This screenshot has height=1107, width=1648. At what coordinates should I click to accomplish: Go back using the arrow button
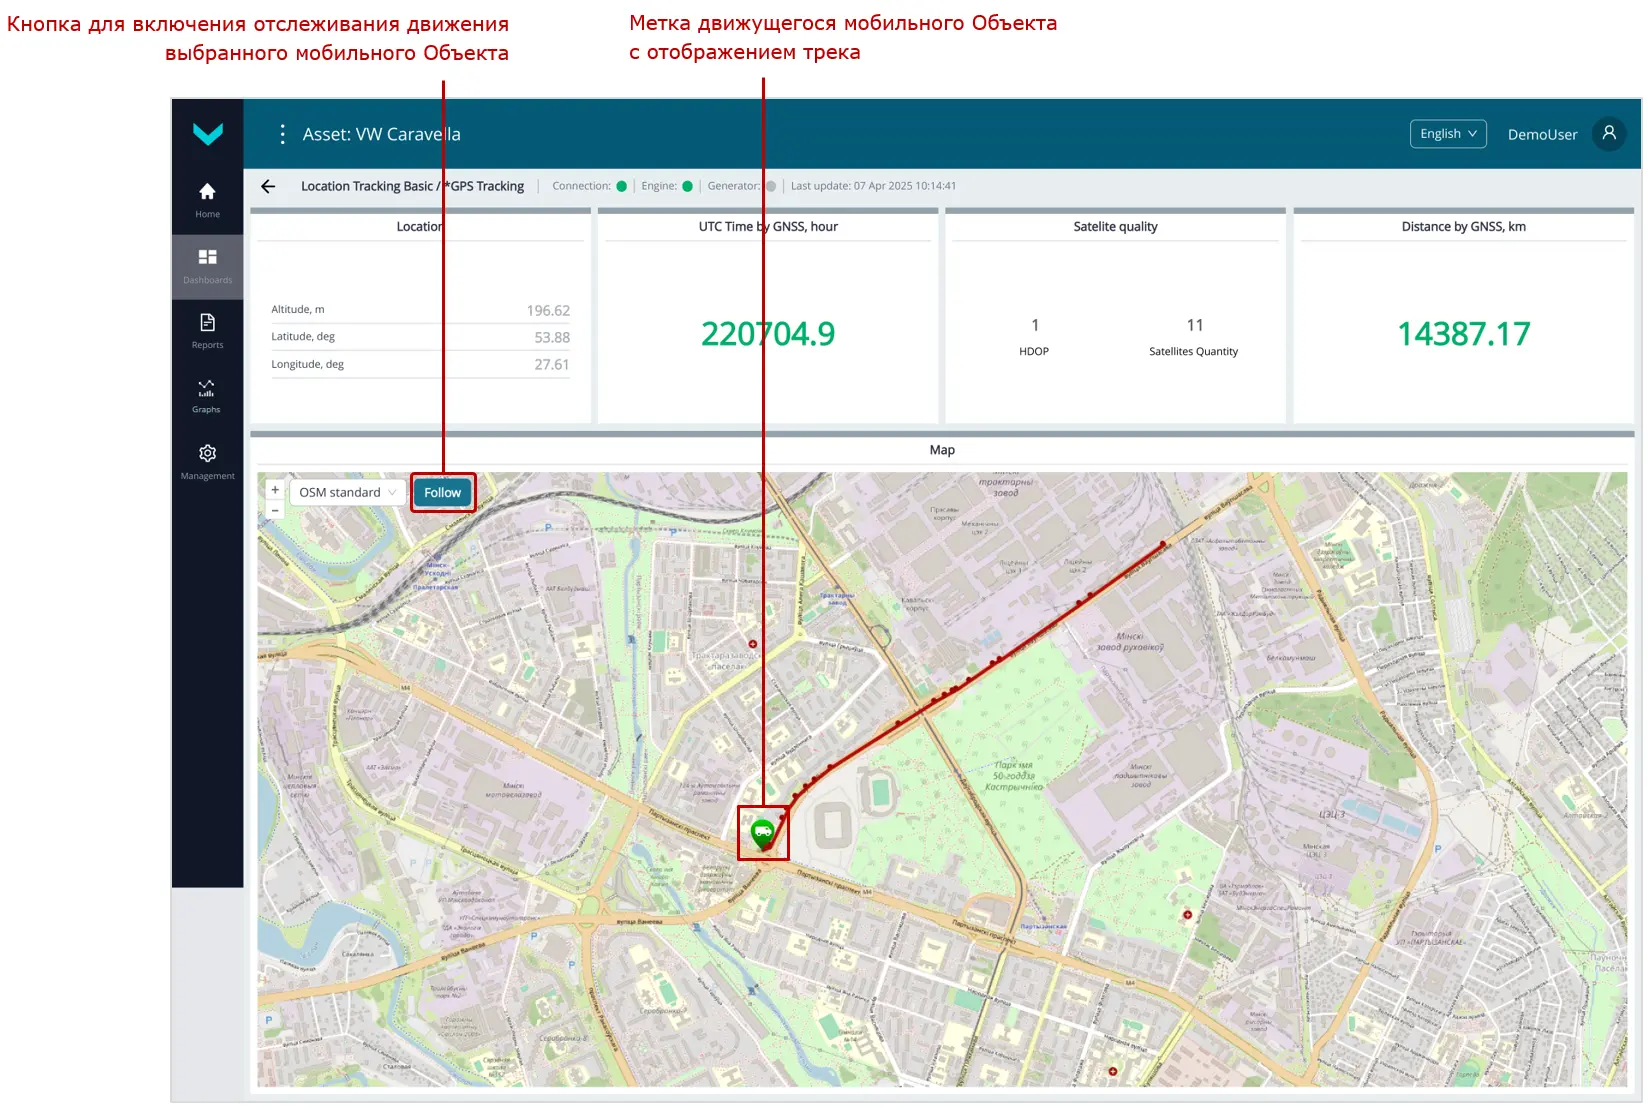pos(268,186)
